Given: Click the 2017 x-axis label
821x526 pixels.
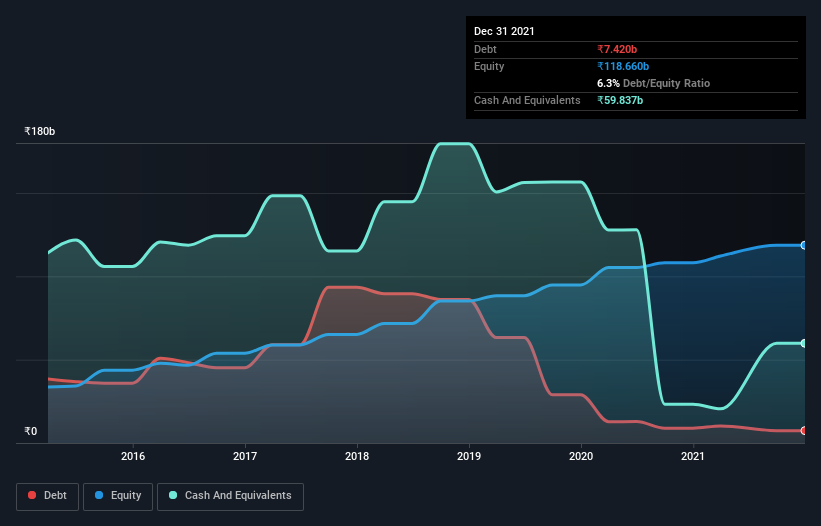Looking at the screenshot, I should tap(245, 456).
